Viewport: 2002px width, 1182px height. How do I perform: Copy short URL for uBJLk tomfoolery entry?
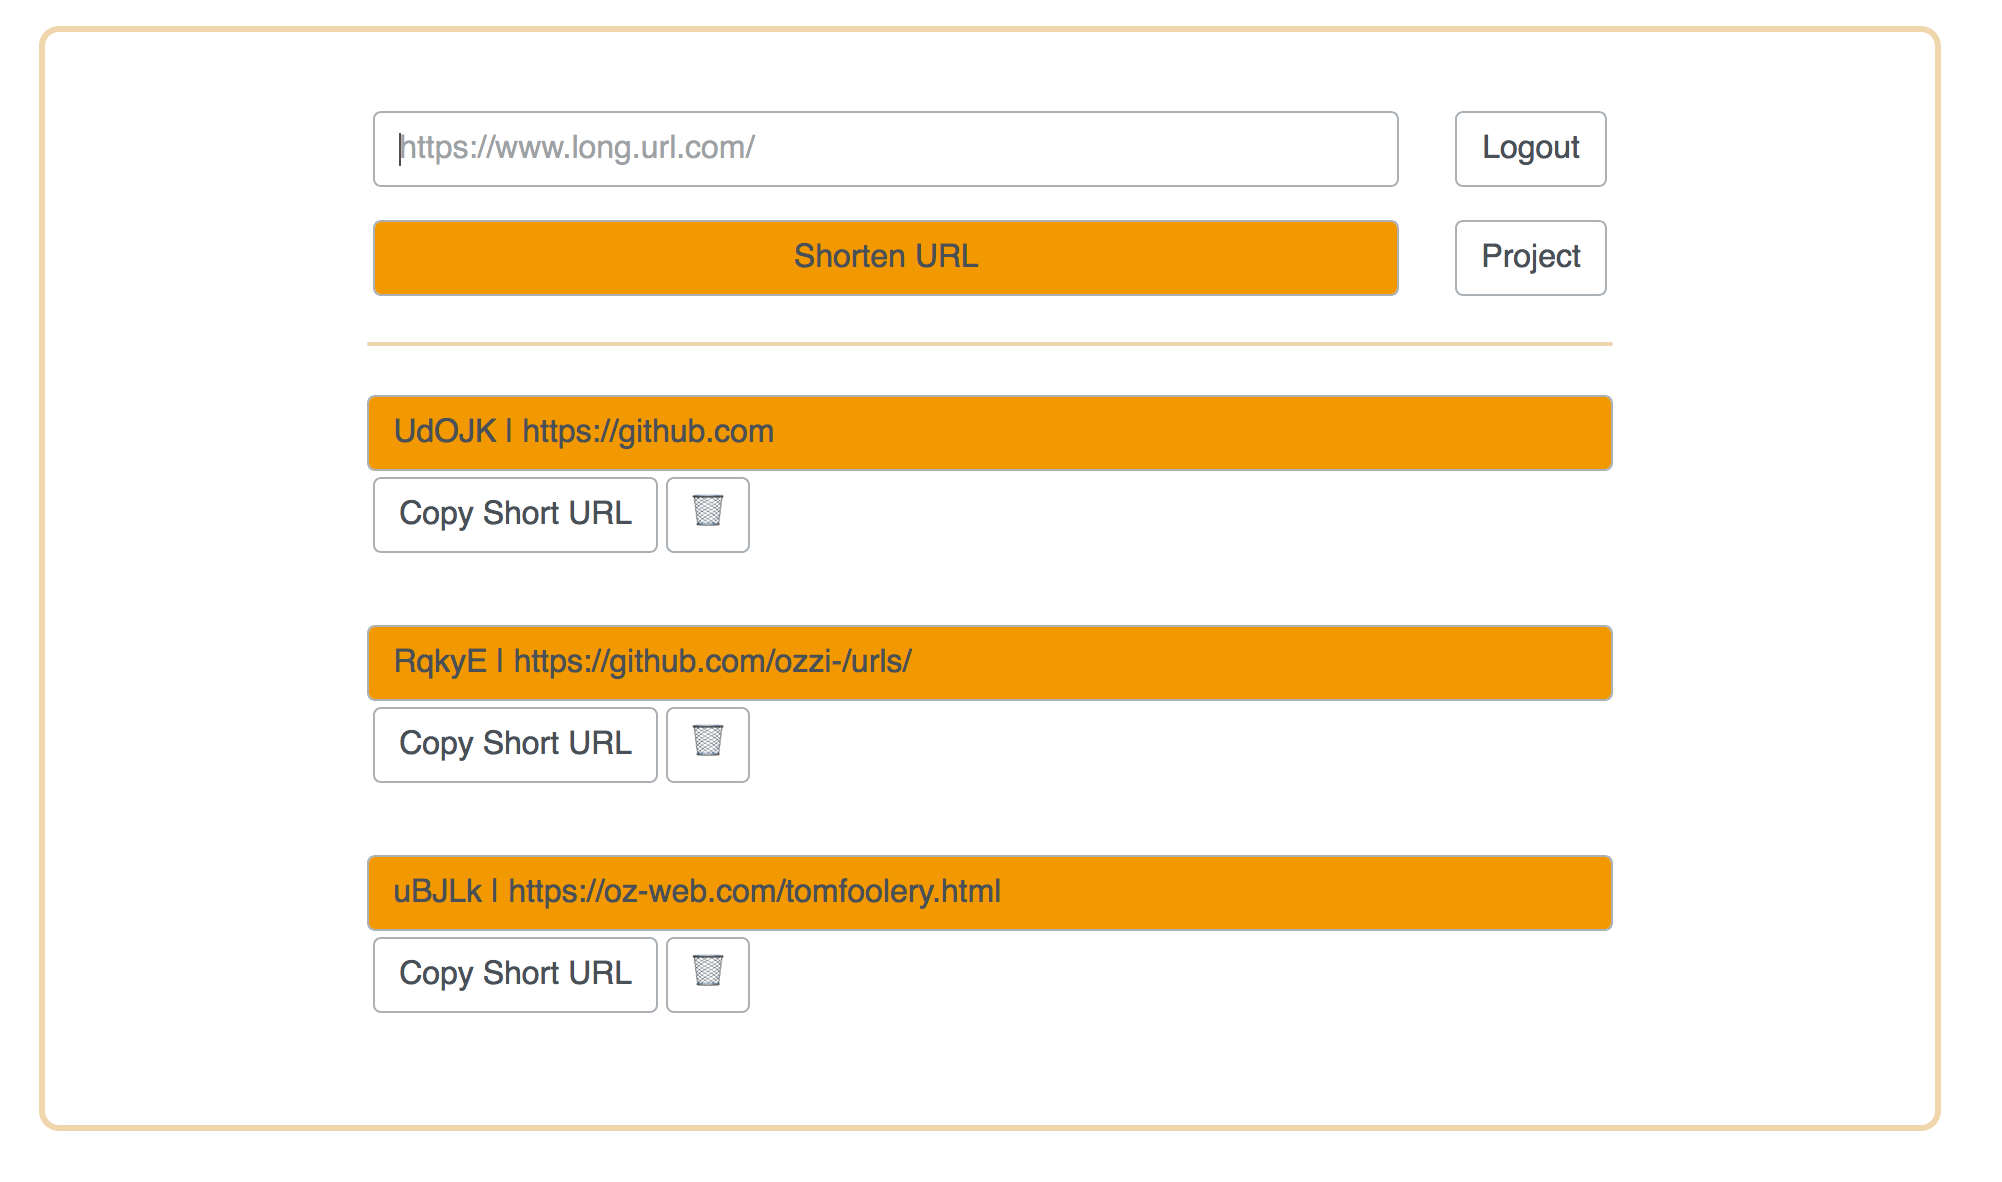(x=515, y=975)
